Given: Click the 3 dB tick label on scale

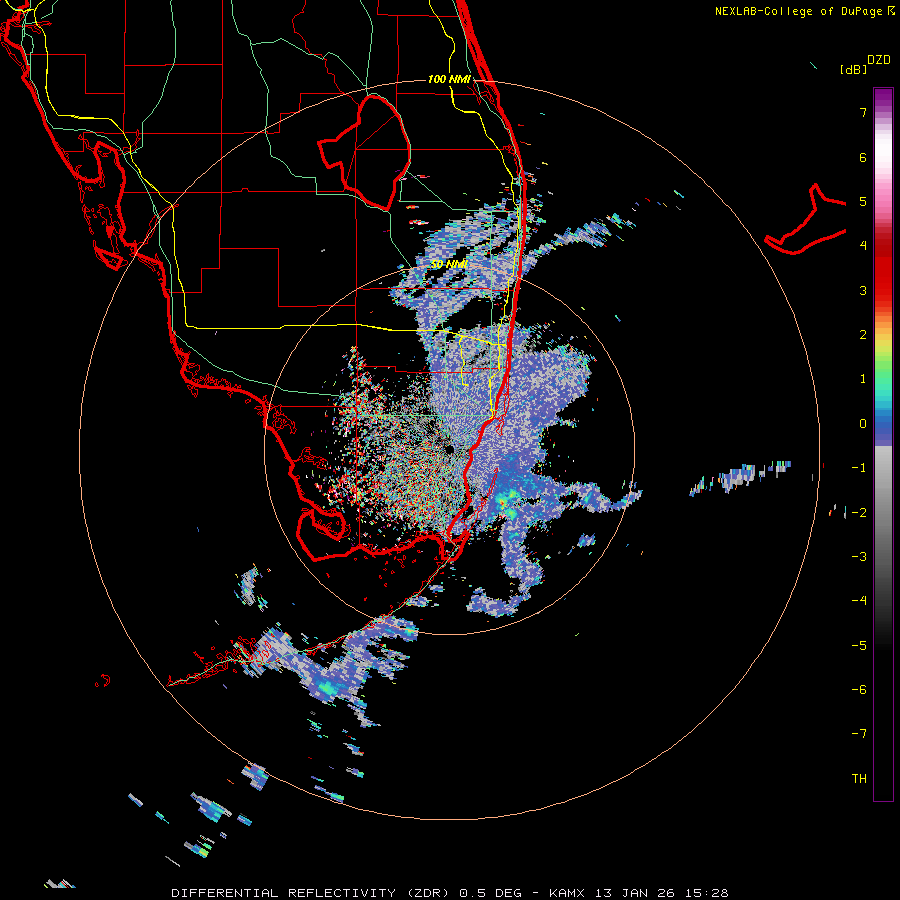Looking at the screenshot, I should [x=863, y=290].
